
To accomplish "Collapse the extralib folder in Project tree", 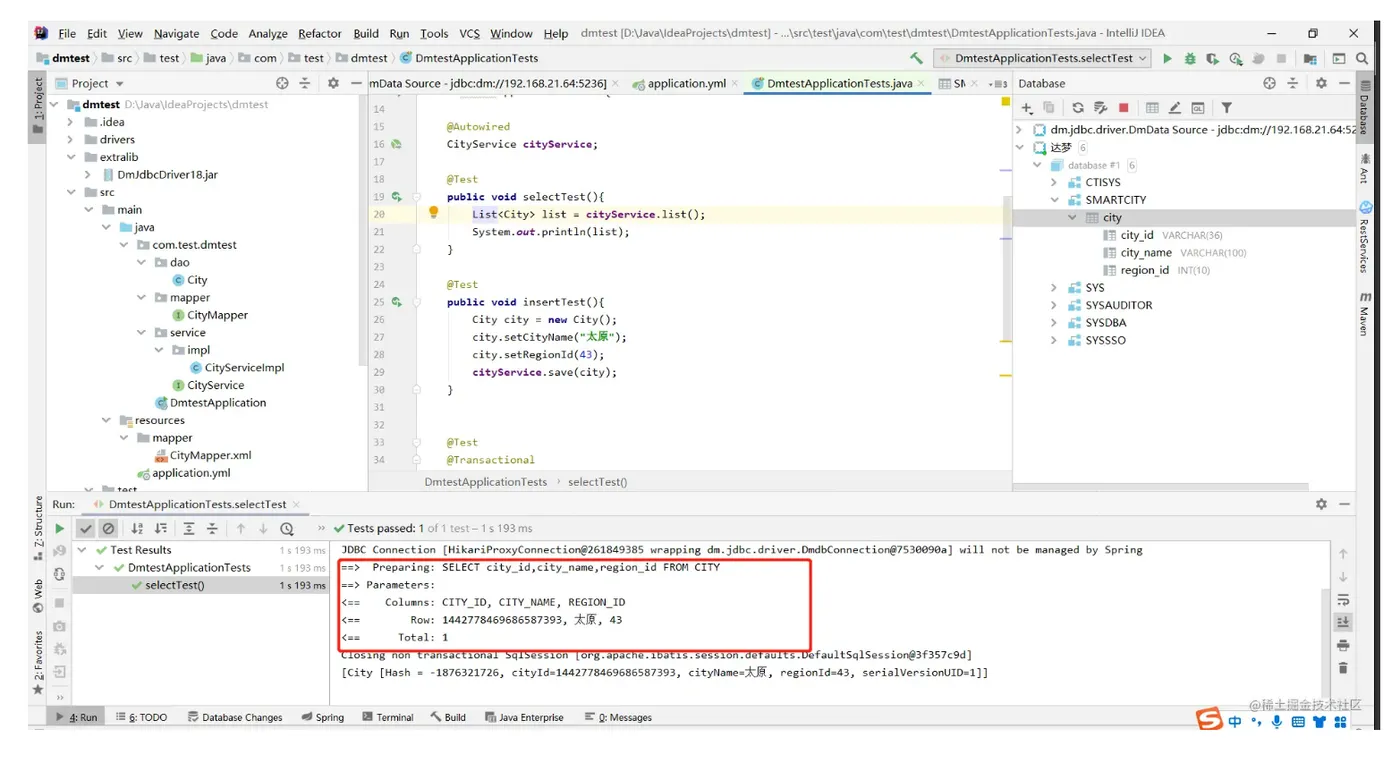I will (x=71, y=157).
